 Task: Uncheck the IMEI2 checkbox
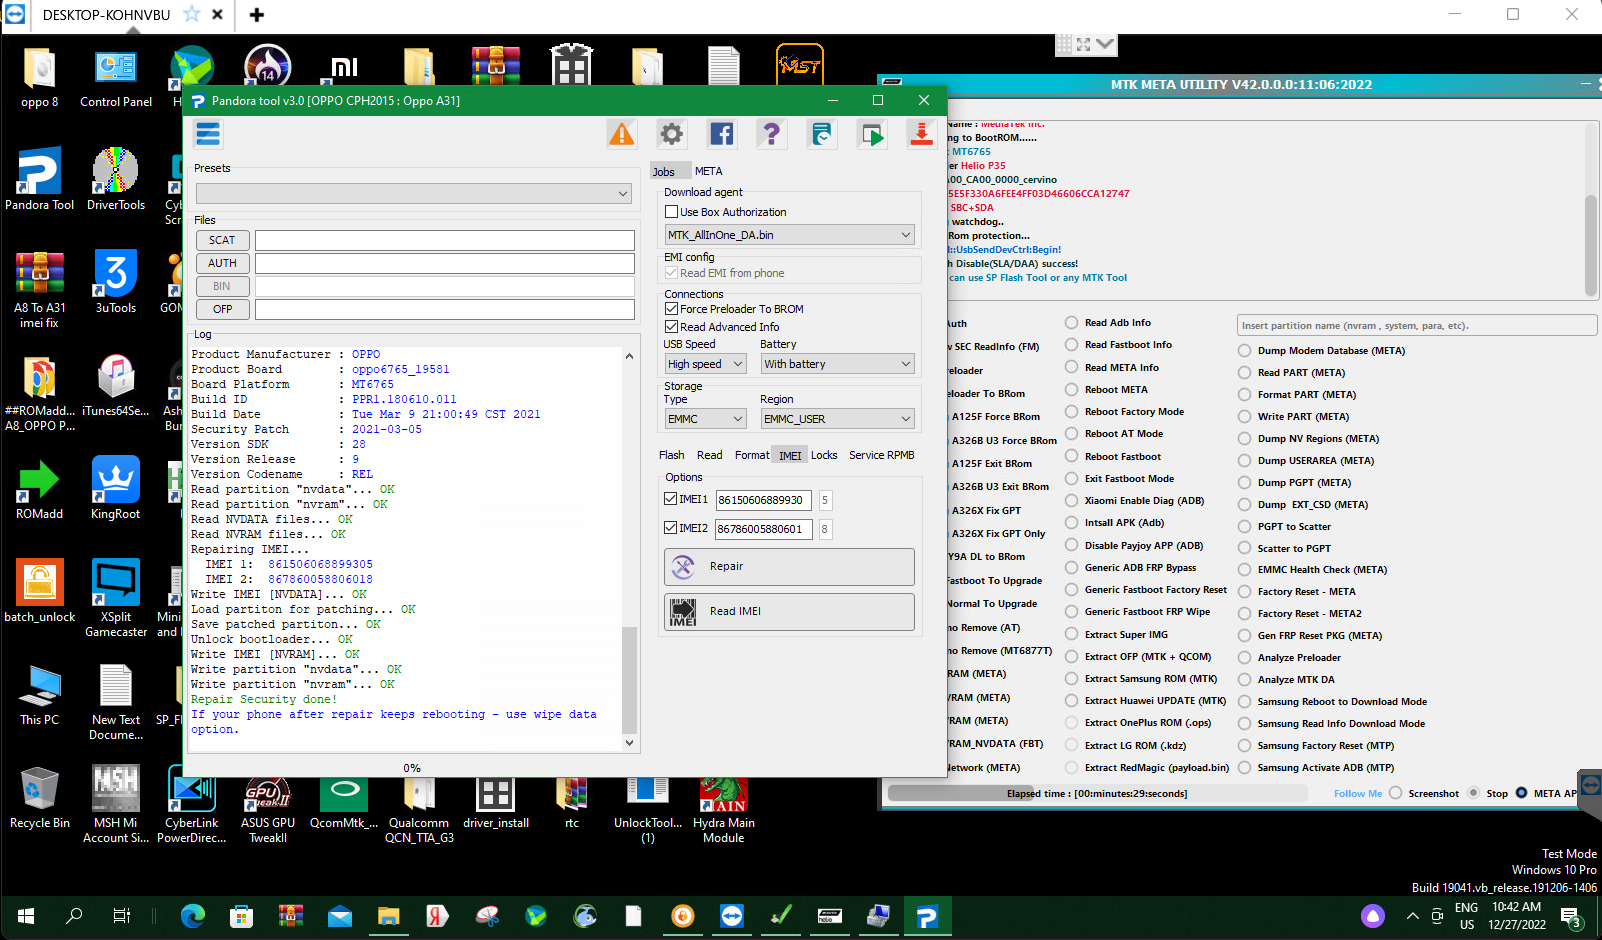pyautogui.click(x=671, y=528)
